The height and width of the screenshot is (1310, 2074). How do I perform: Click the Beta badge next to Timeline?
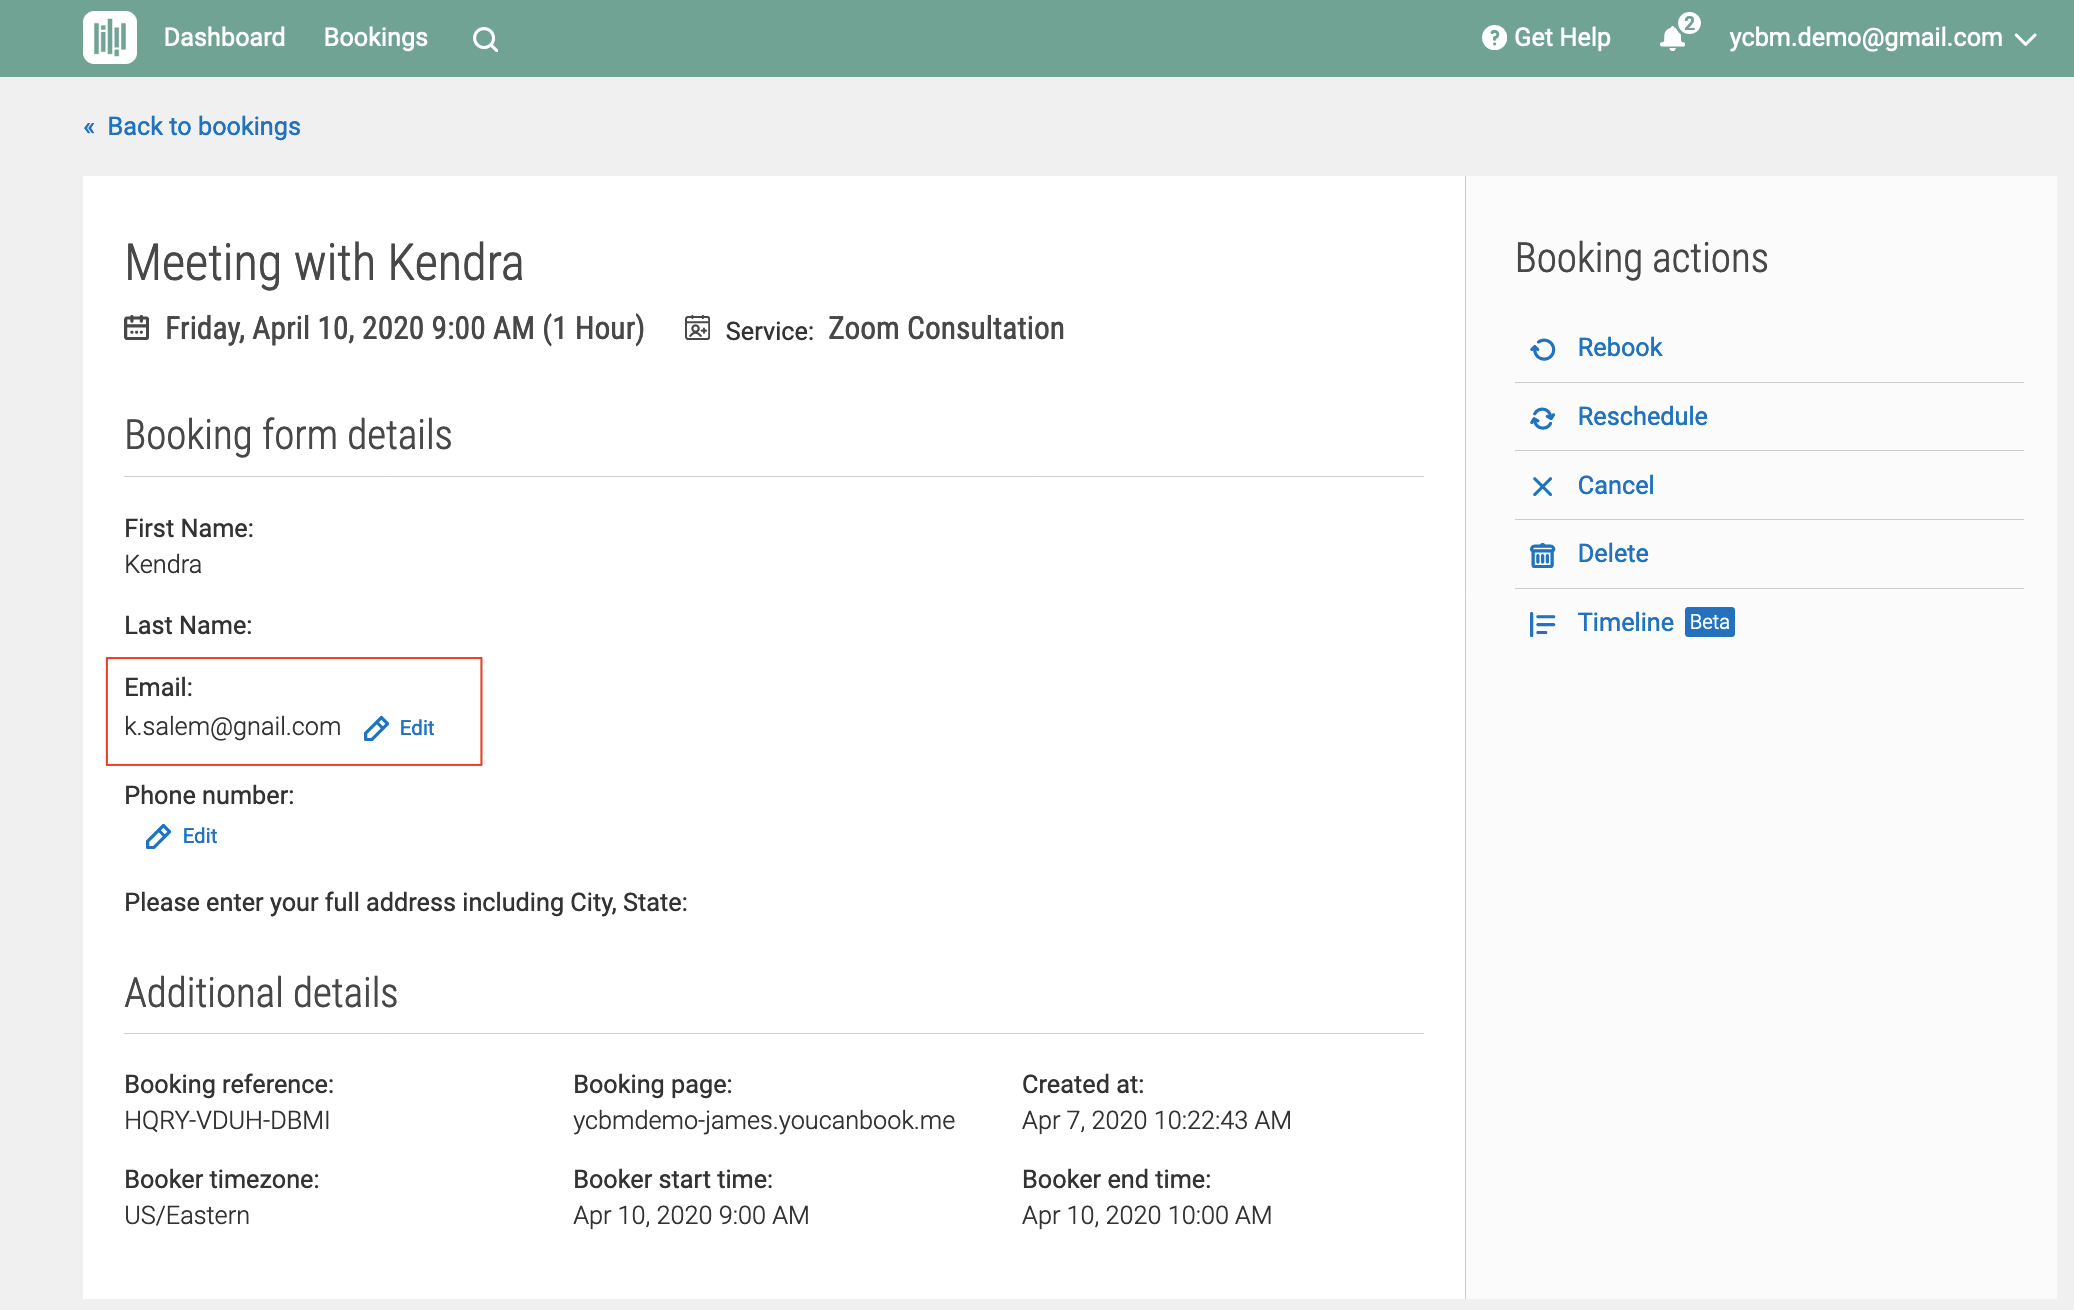pos(1709,622)
